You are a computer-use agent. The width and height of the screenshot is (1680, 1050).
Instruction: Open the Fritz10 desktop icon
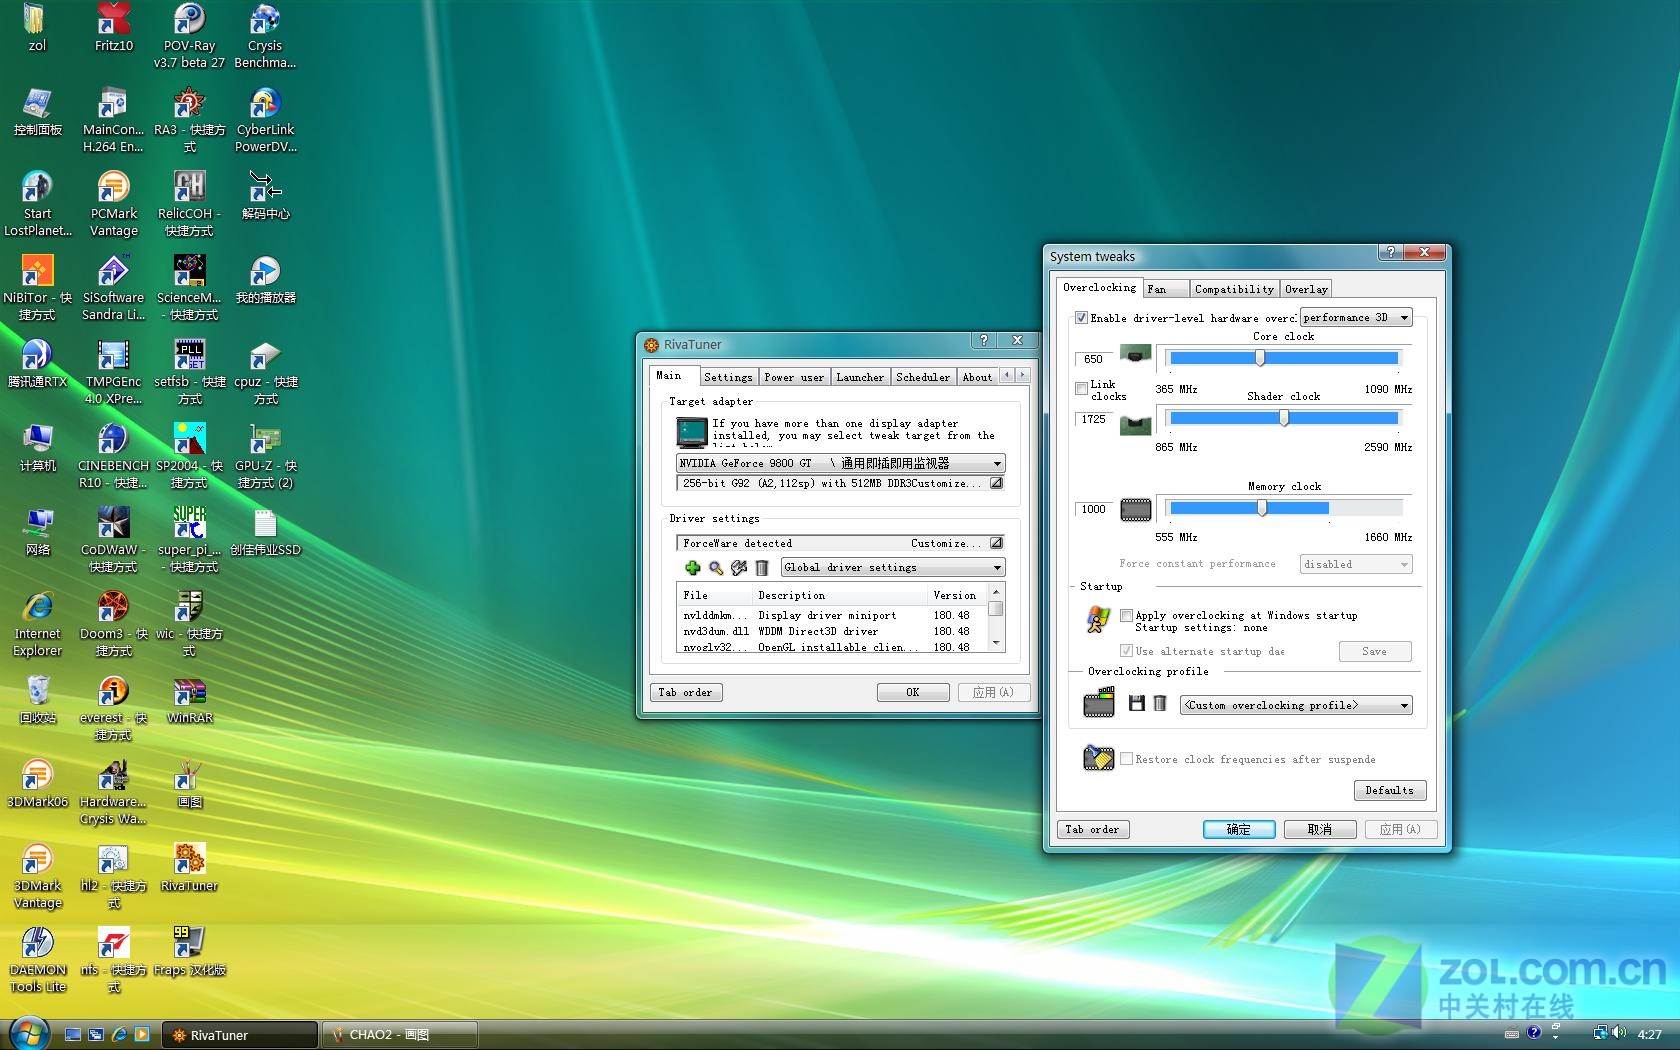click(114, 28)
